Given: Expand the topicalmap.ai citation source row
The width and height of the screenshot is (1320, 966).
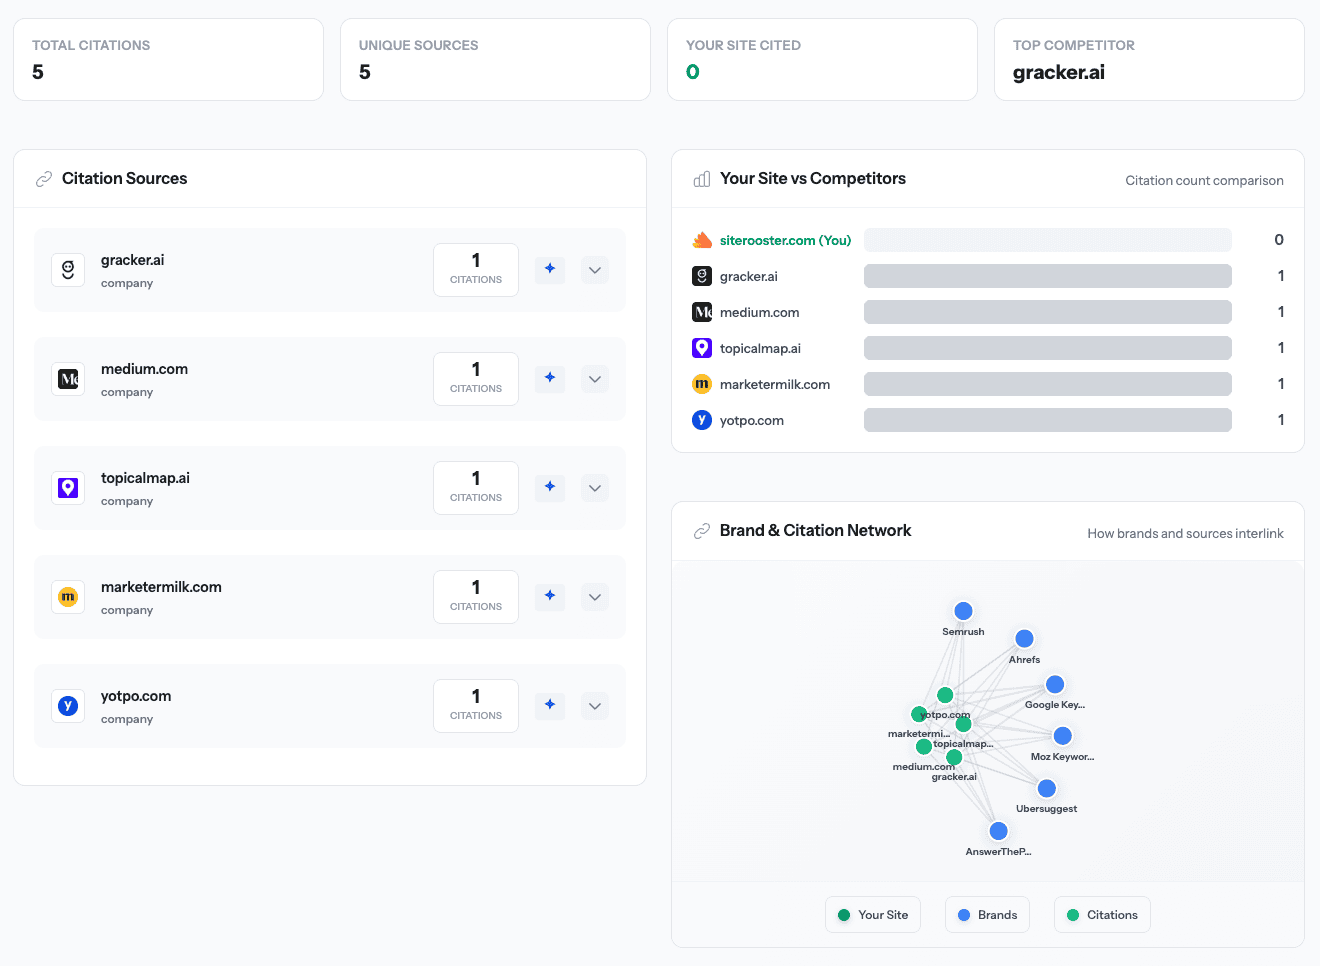Looking at the screenshot, I should (x=595, y=488).
